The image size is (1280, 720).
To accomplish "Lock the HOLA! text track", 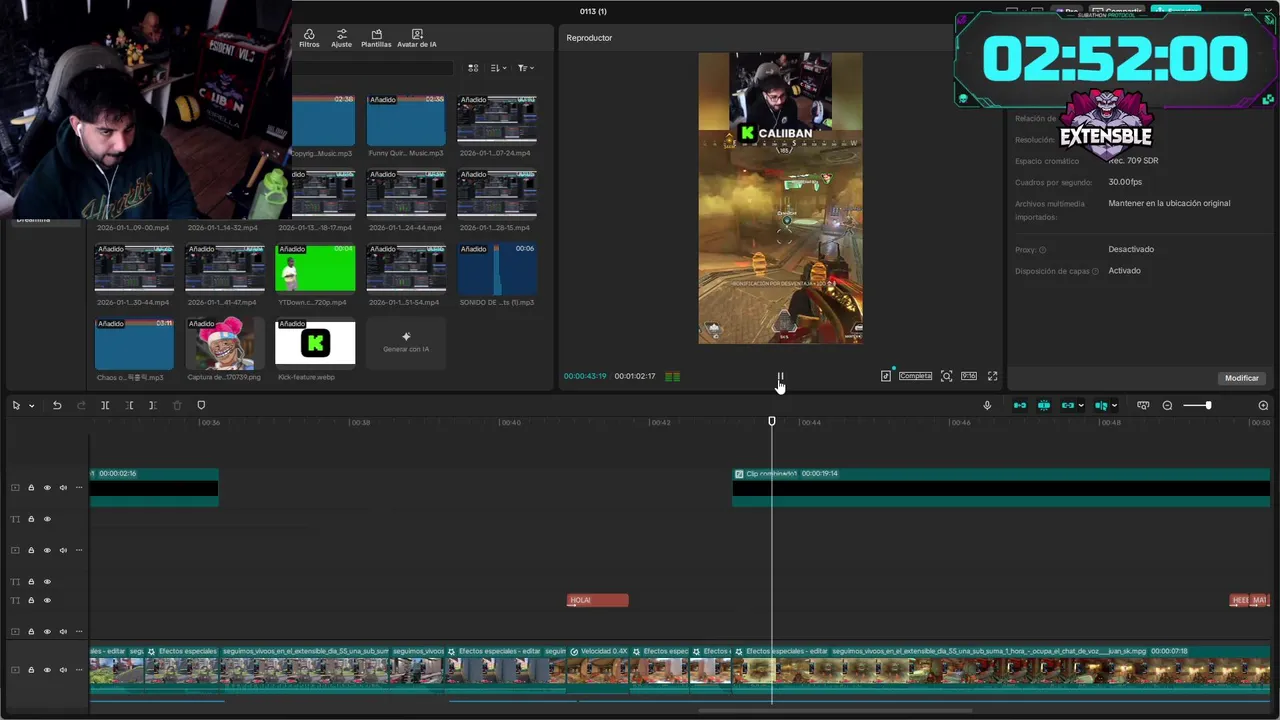I will click(31, 600).
